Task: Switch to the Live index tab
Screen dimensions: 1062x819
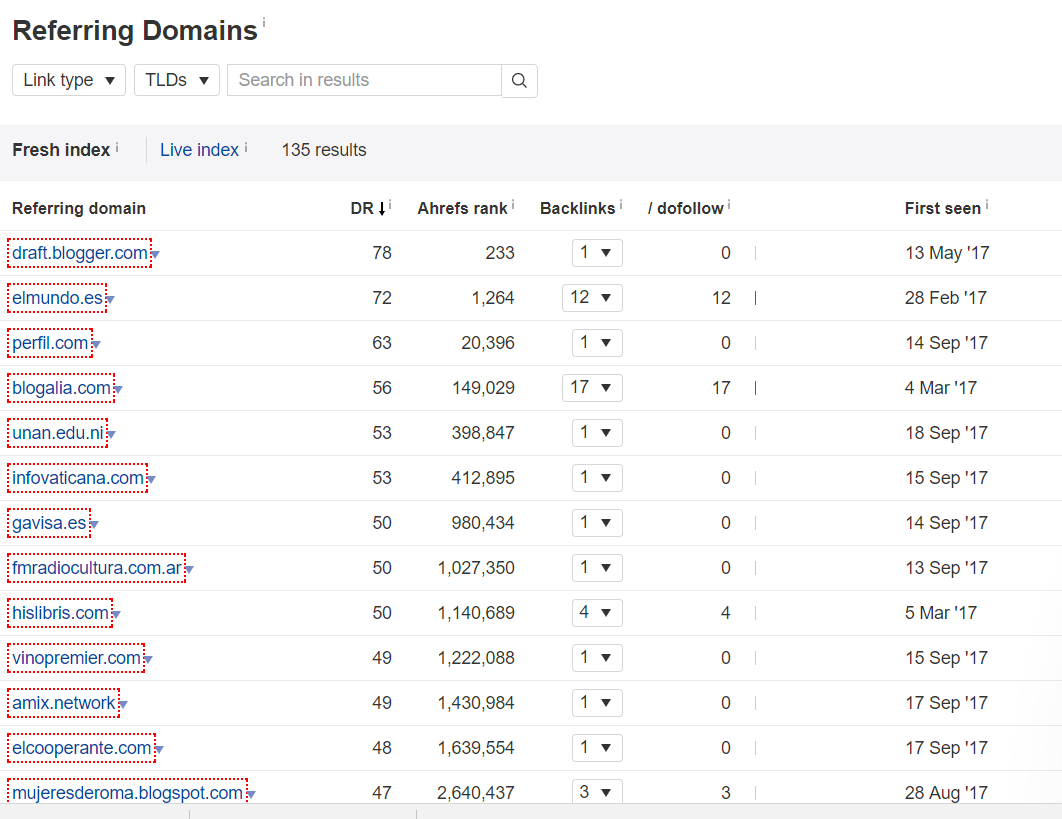Action: click(199, 150)
